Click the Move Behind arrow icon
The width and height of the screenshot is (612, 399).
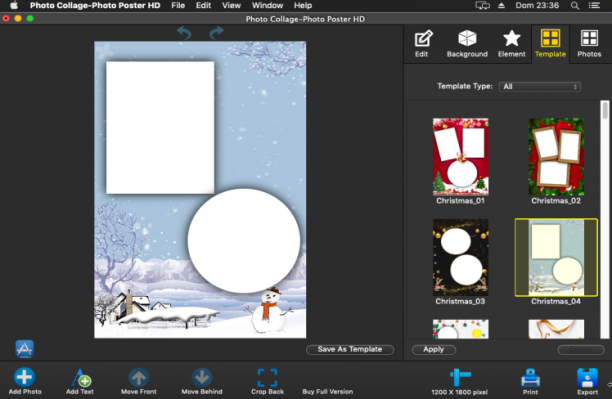coord(202,378)
